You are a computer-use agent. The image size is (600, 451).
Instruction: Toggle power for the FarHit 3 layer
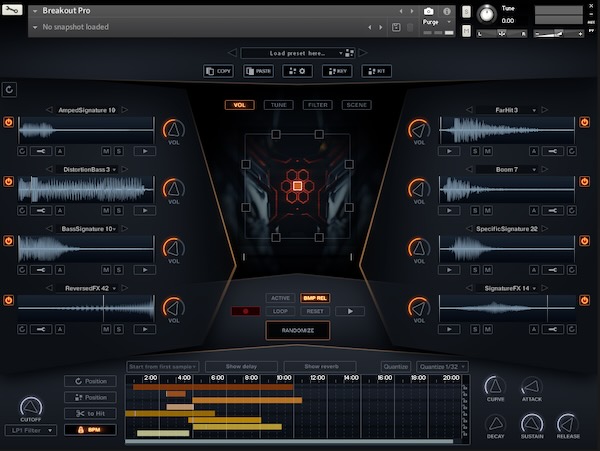[x=584, y=122]
